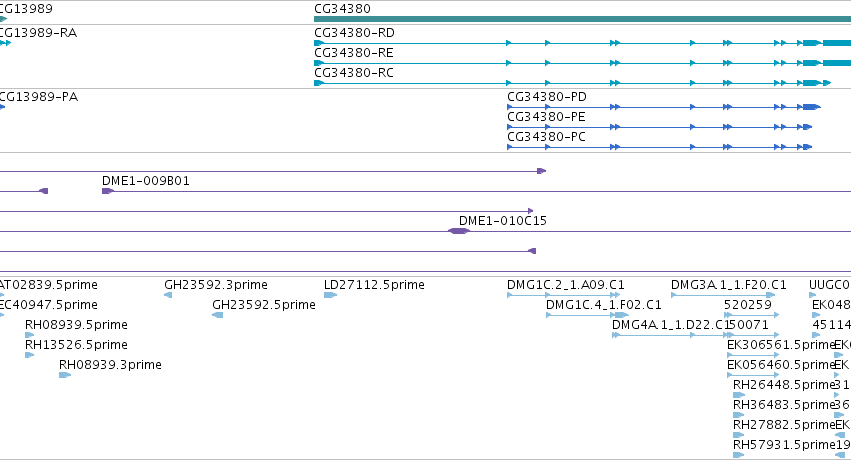Viewport: 851px width, 460px height.
Task: Open transcript CG34380-RD label
Action: (354, 33)
